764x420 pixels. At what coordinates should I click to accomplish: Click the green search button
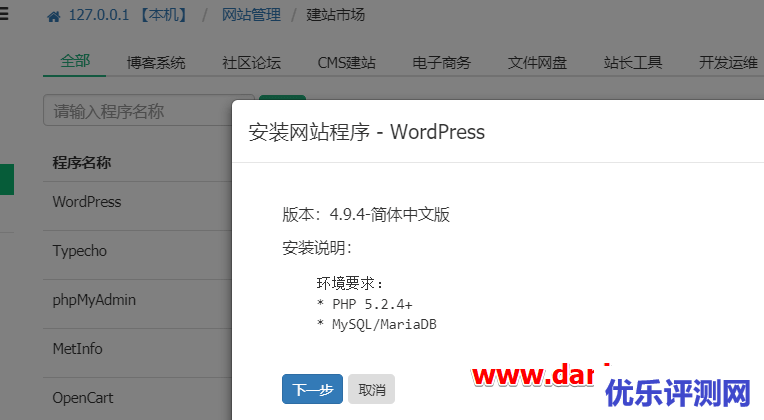point(281,105)
